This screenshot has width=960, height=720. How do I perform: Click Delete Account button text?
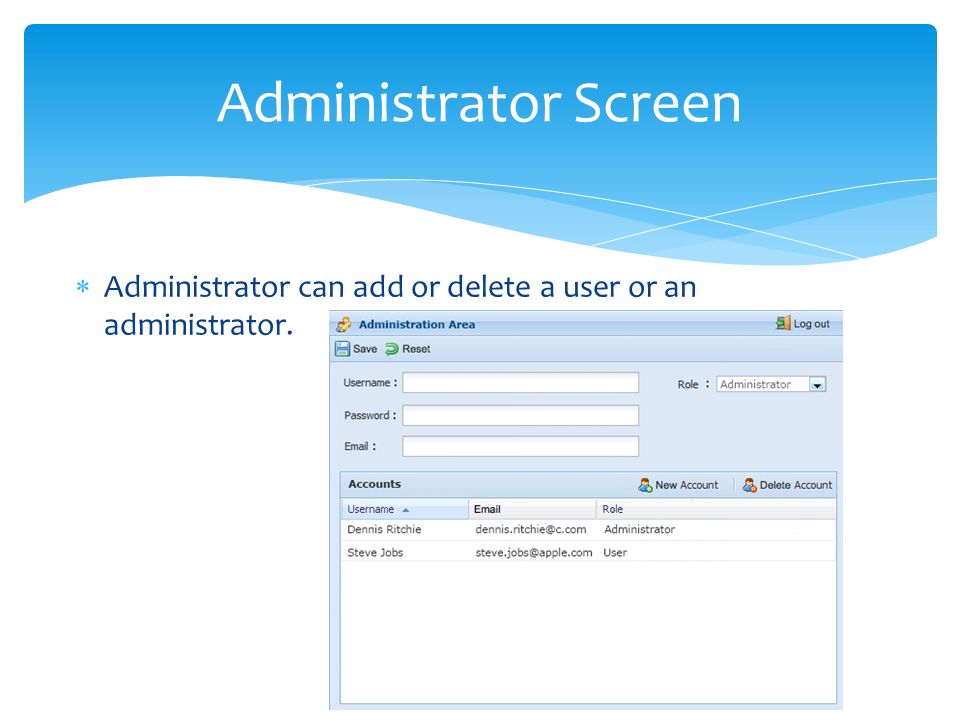click(796, 485)
